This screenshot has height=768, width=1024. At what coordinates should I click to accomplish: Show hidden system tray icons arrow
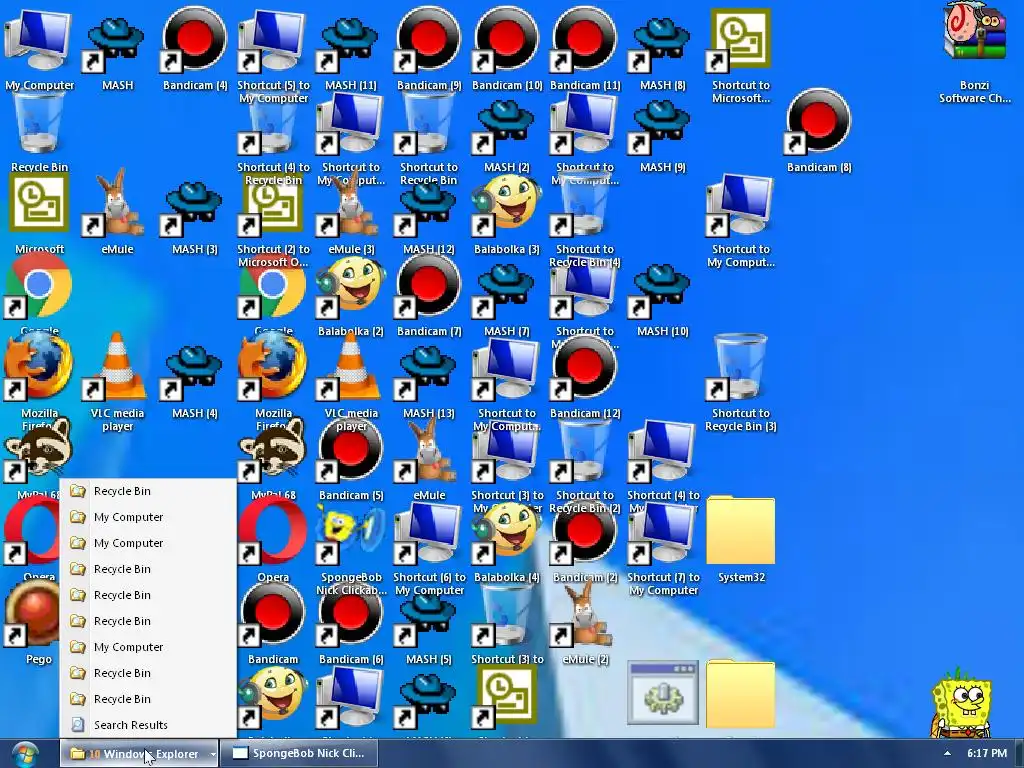(947, 754)
